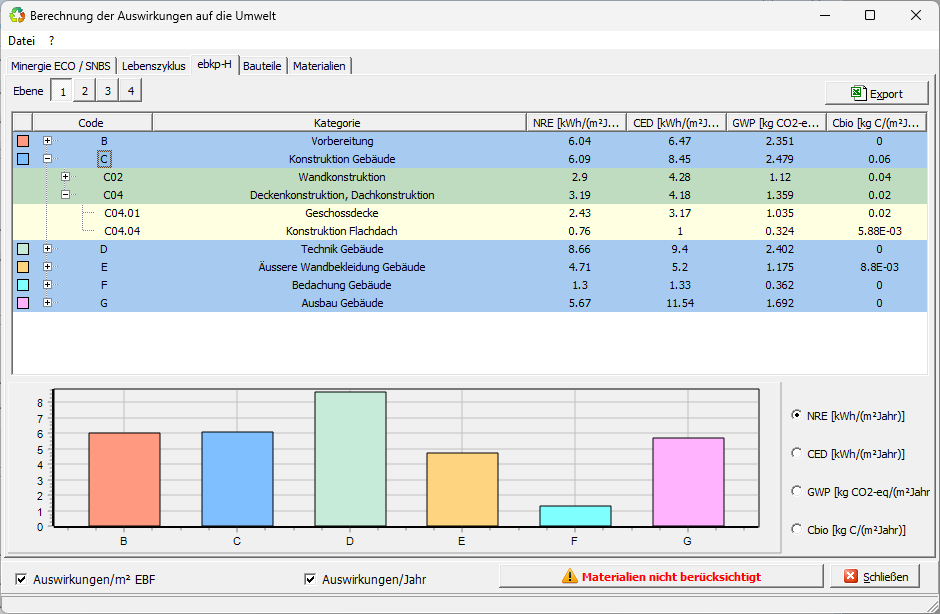Click the orange color swatch for row E
The image size is (940, 614).
(23, 267)
